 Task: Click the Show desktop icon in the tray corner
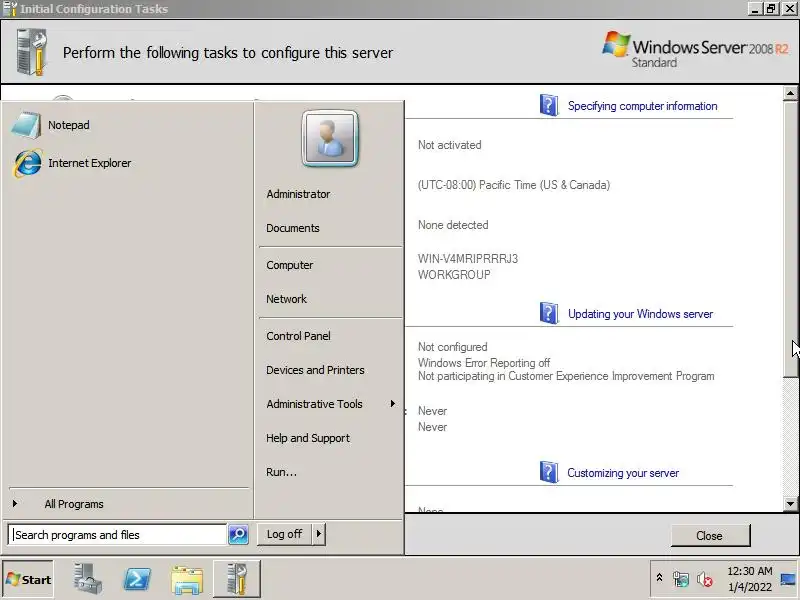tap(788, 580)
